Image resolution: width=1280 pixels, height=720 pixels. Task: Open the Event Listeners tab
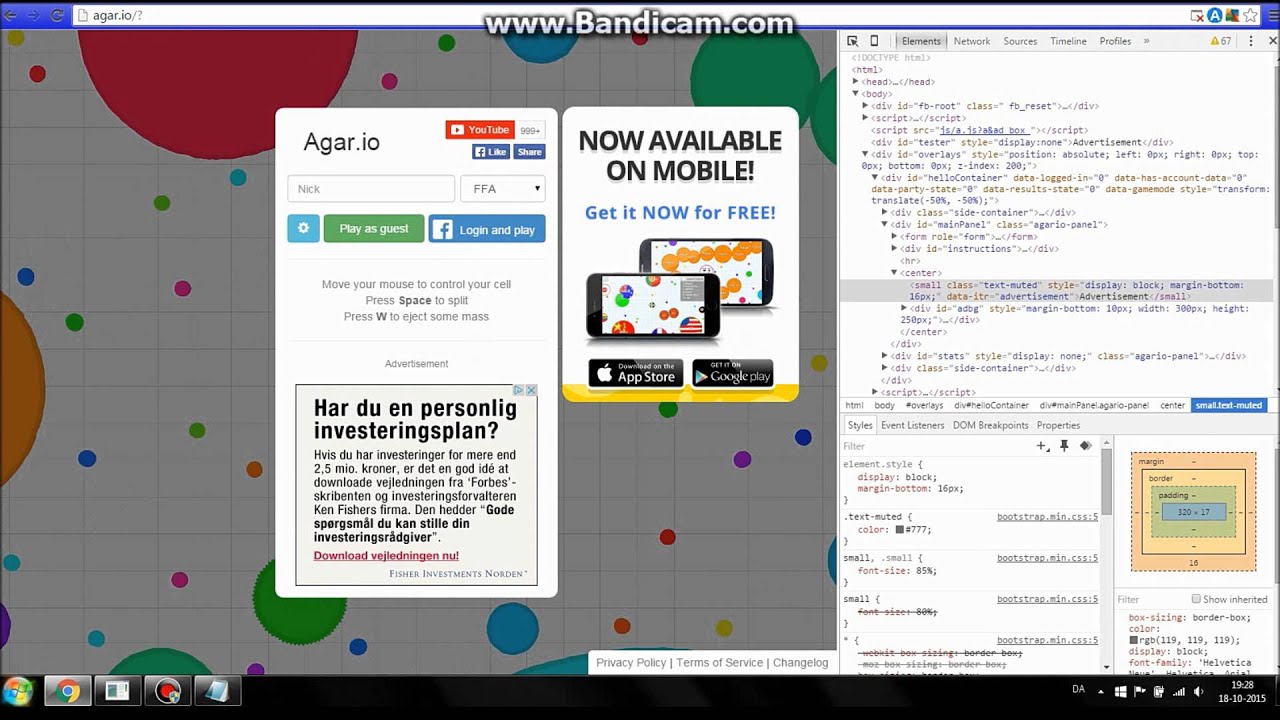pos(912,425)
